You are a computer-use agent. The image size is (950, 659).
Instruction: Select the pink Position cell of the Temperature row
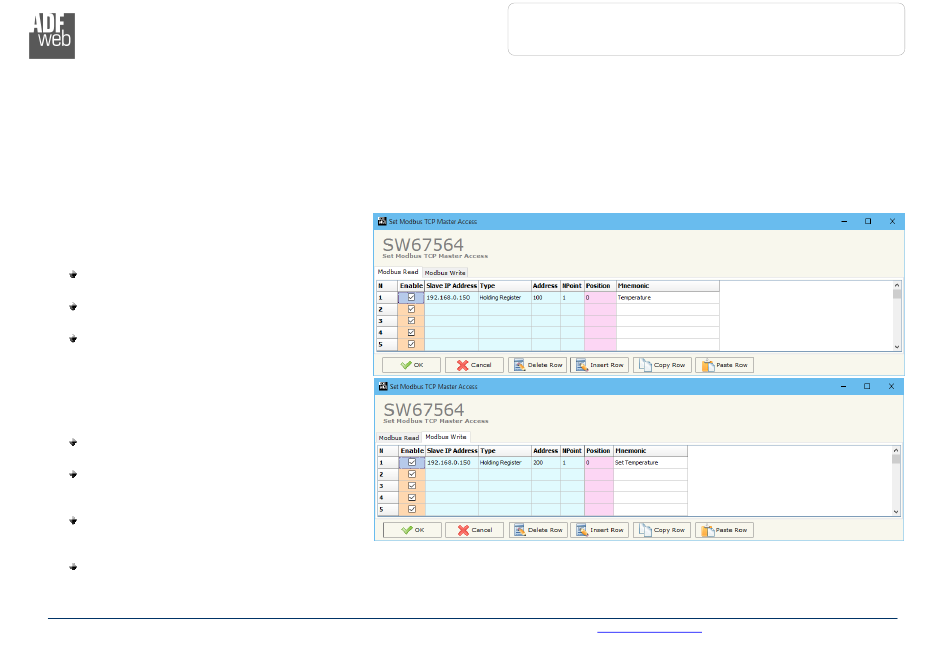[x=599, y=298]
